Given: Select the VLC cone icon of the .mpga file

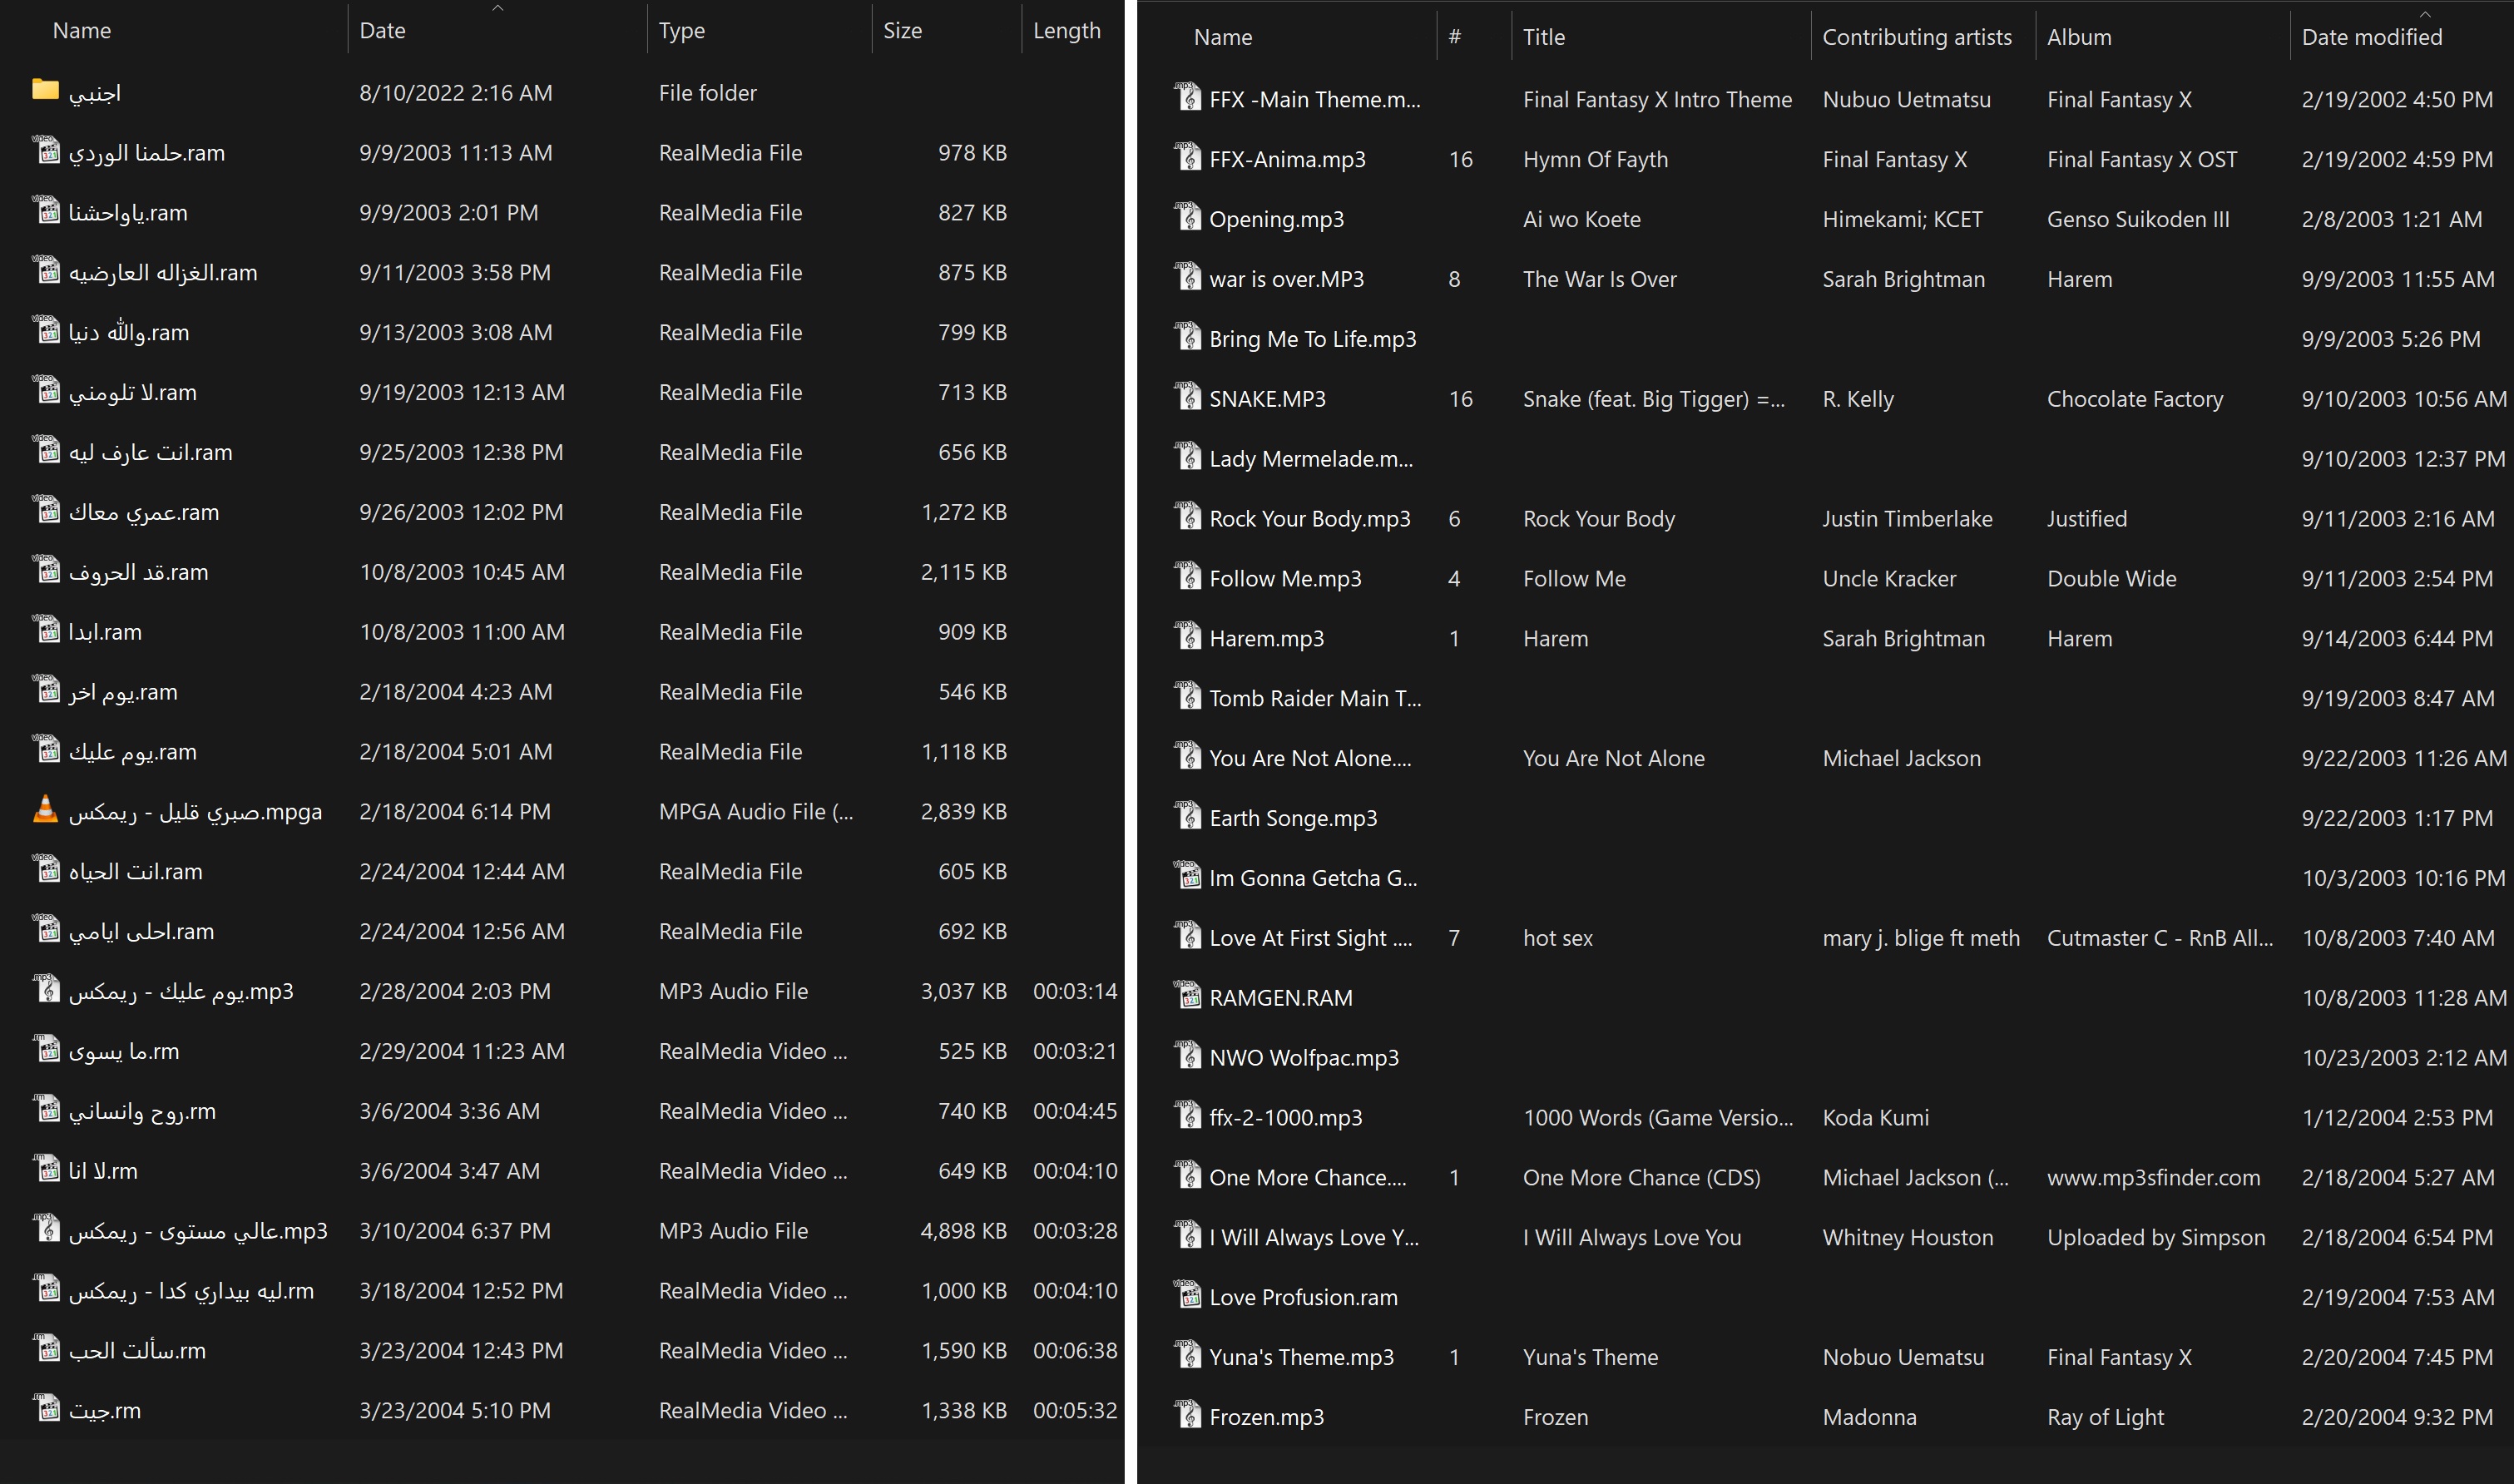Looking at the screenshot, I should [x=45, y=809].
